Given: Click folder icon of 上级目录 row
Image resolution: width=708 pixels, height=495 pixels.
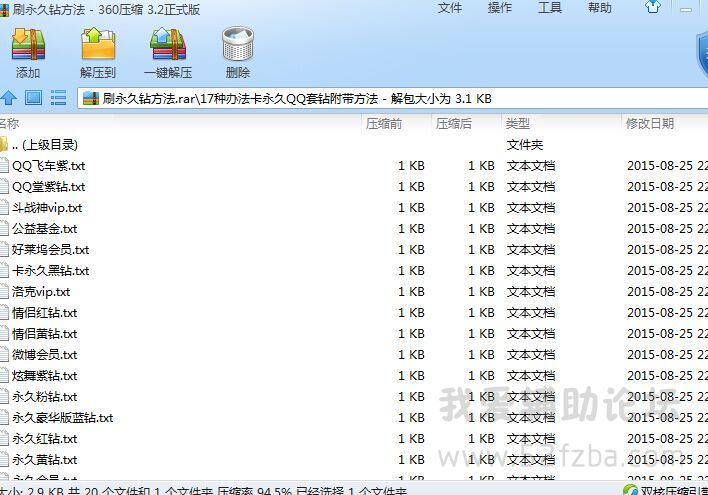Looking at the screenshot, I should (4, 145).
